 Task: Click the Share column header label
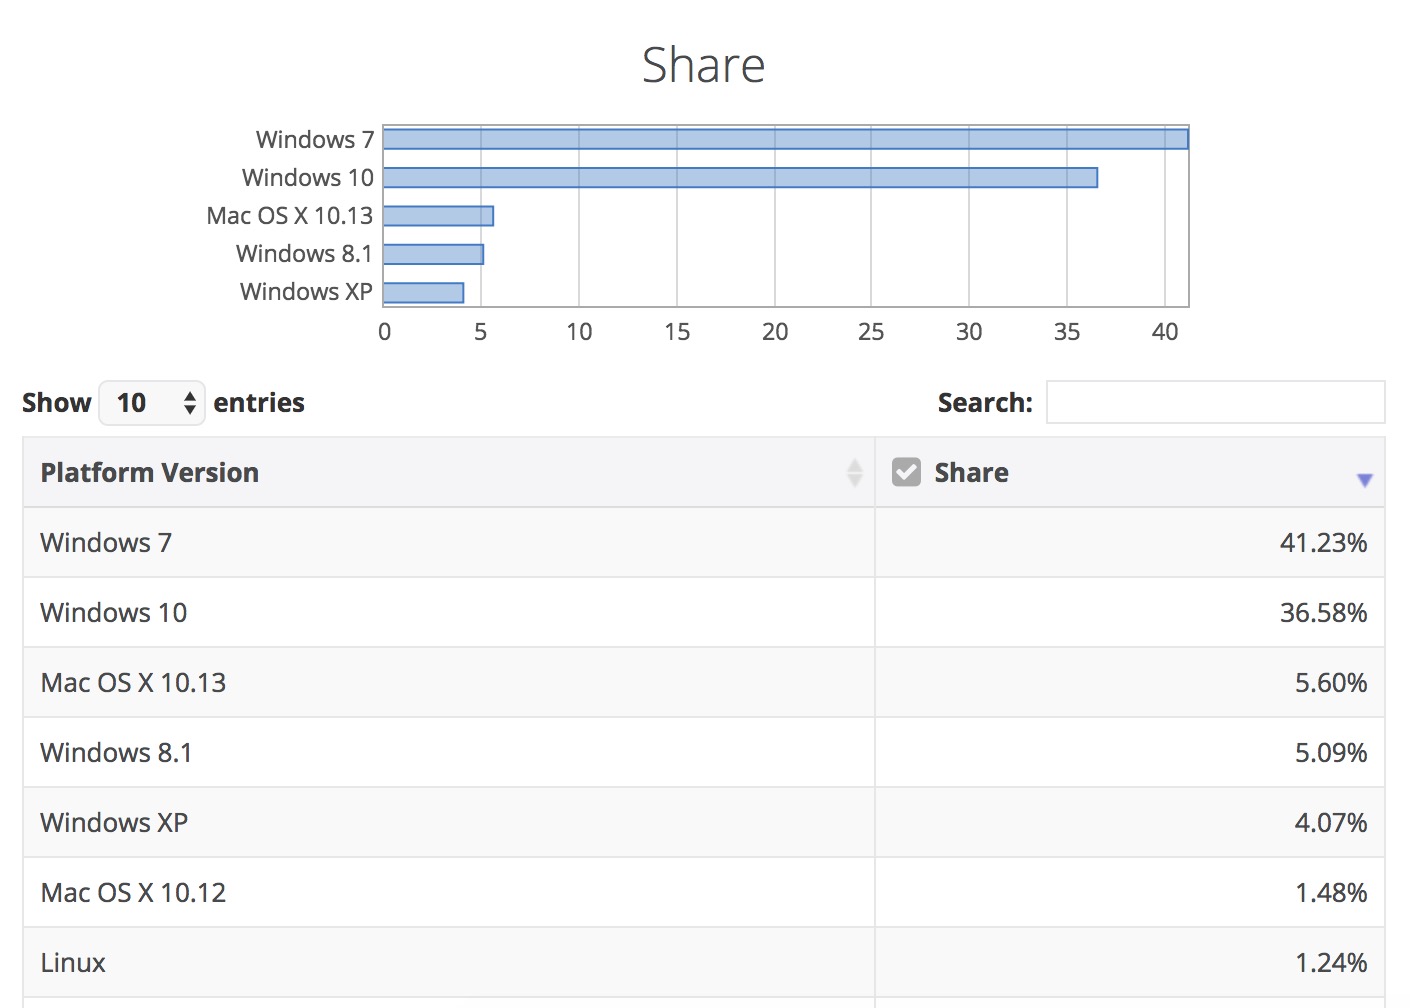coord(971,472)
